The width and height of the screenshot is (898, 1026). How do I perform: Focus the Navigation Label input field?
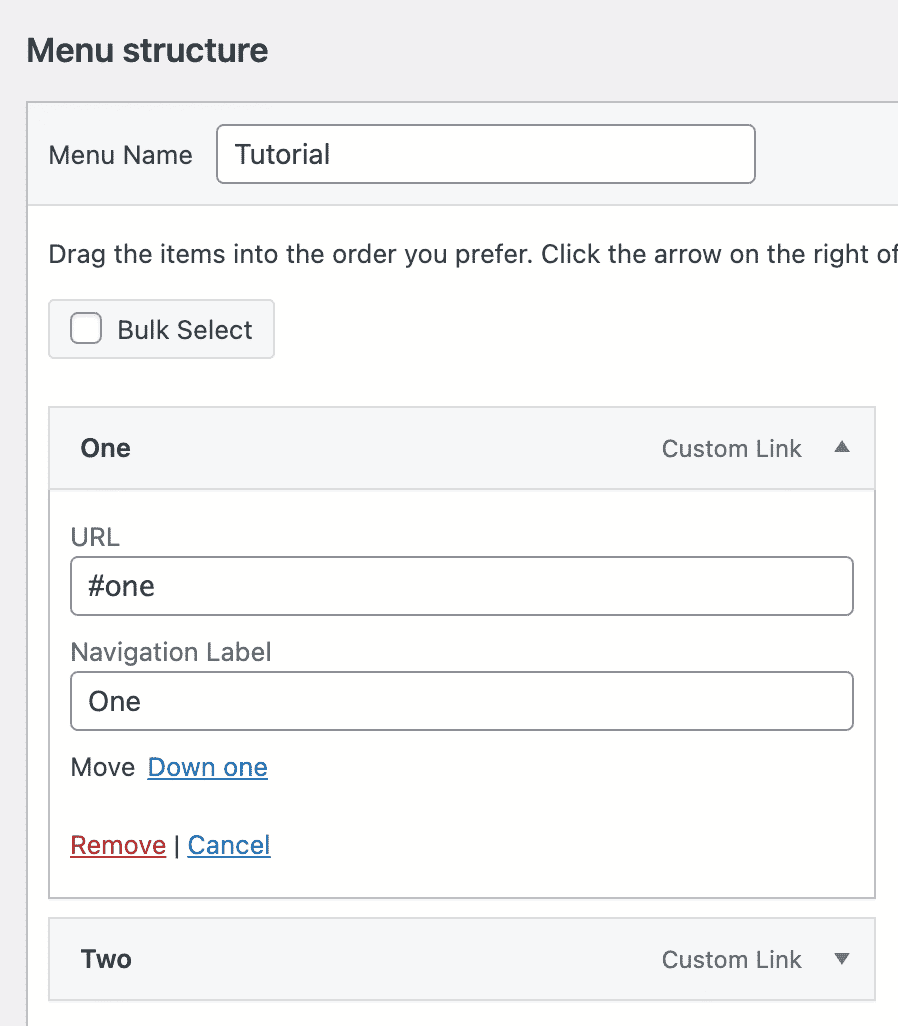(461, 701)
